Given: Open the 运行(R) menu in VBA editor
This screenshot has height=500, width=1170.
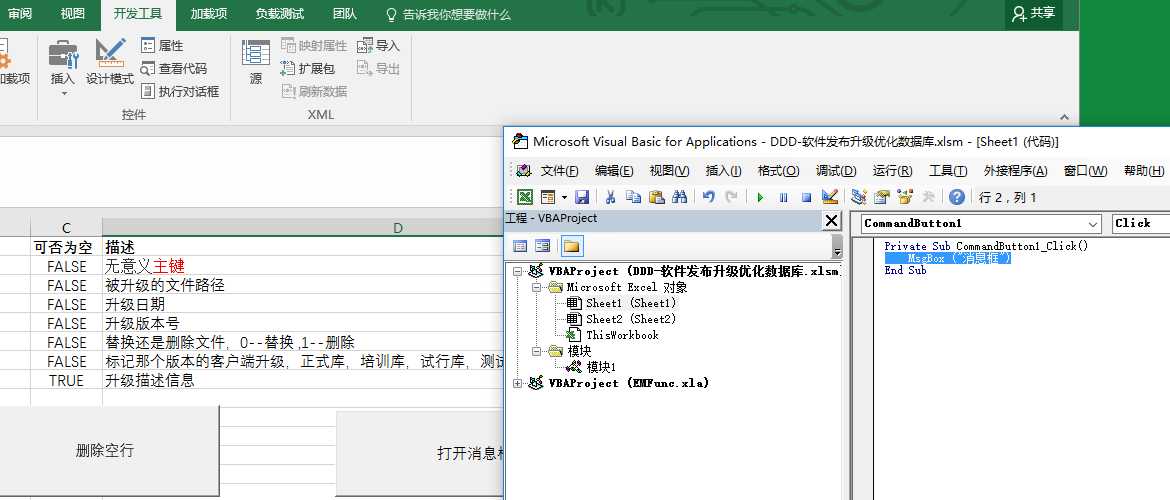Looking at the screenshot, I should [x=892, y=170].
